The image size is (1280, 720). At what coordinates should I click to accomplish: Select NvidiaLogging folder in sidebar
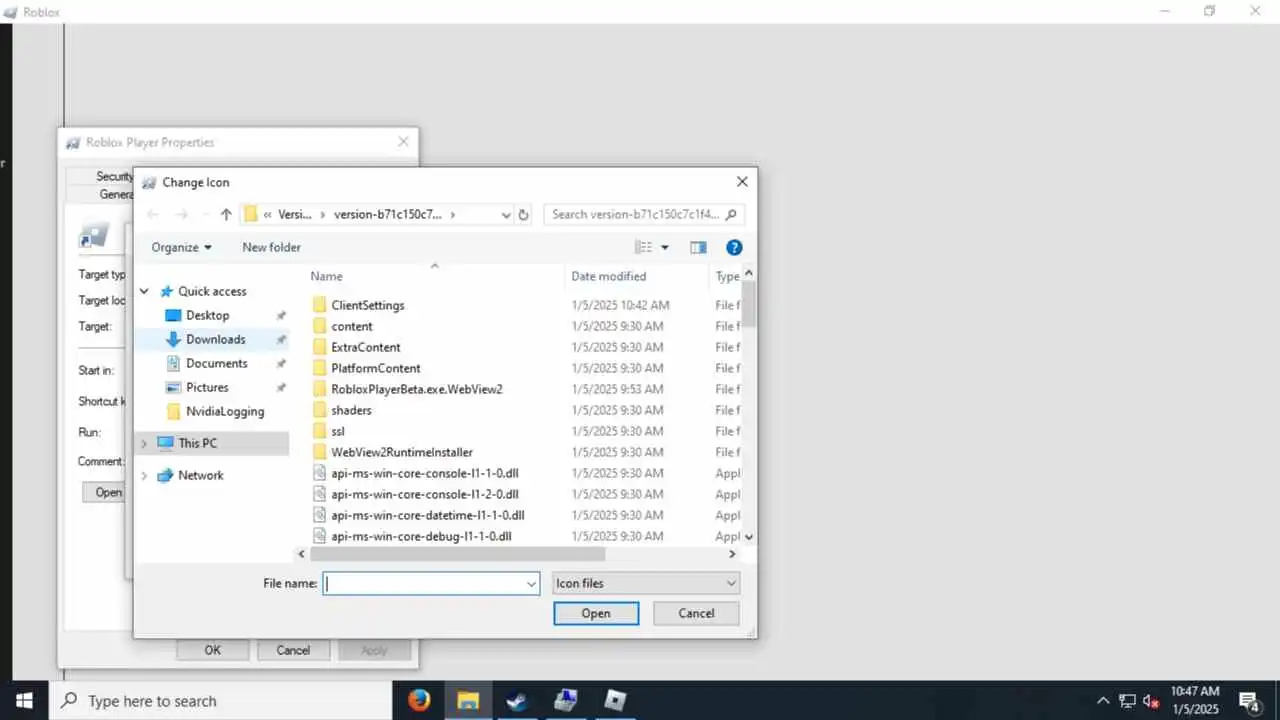[225, 411]
